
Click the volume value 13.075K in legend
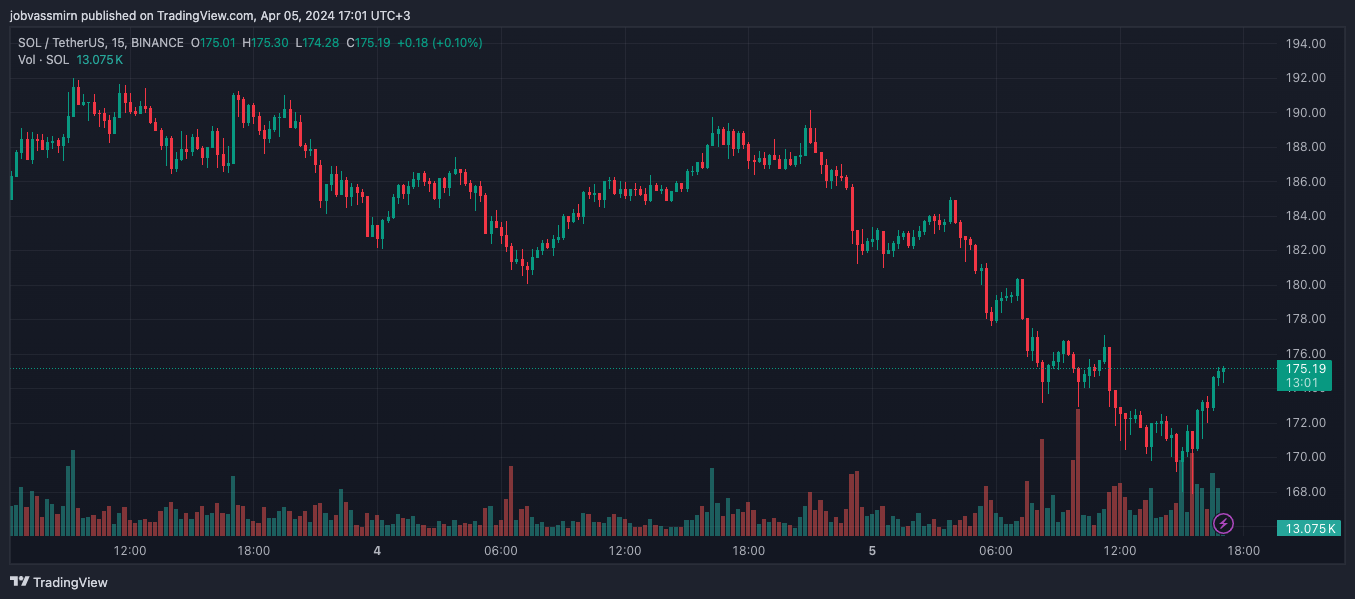tap(100, 60)
